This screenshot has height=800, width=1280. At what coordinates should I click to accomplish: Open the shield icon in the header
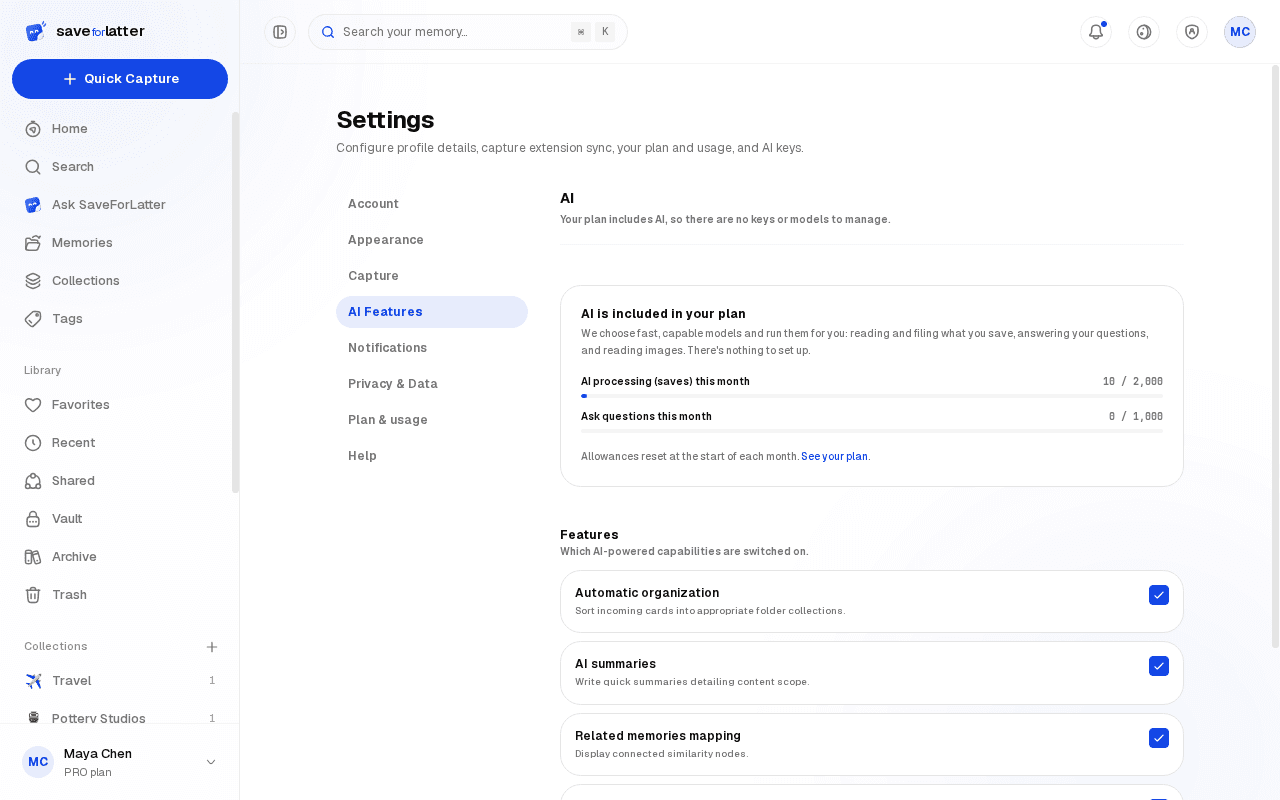point(1192,32)
